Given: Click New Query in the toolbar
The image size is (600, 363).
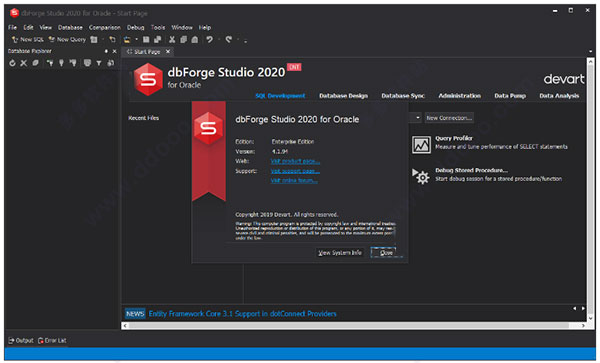Looking at the screenshot, I should pyautogui.click(x=67, y=39).
